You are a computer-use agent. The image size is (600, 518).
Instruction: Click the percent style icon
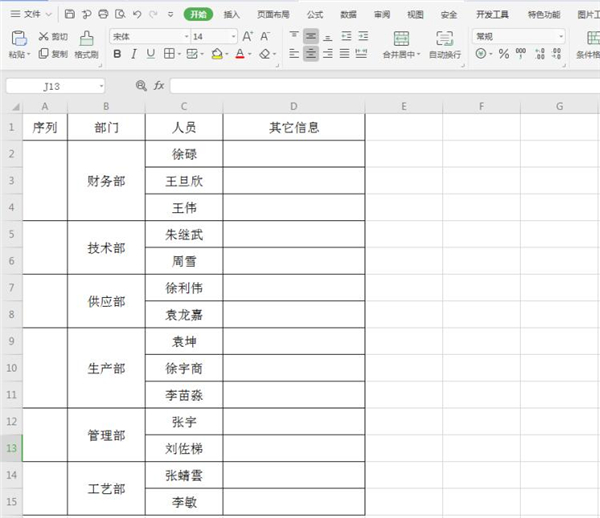pos(504,54)
